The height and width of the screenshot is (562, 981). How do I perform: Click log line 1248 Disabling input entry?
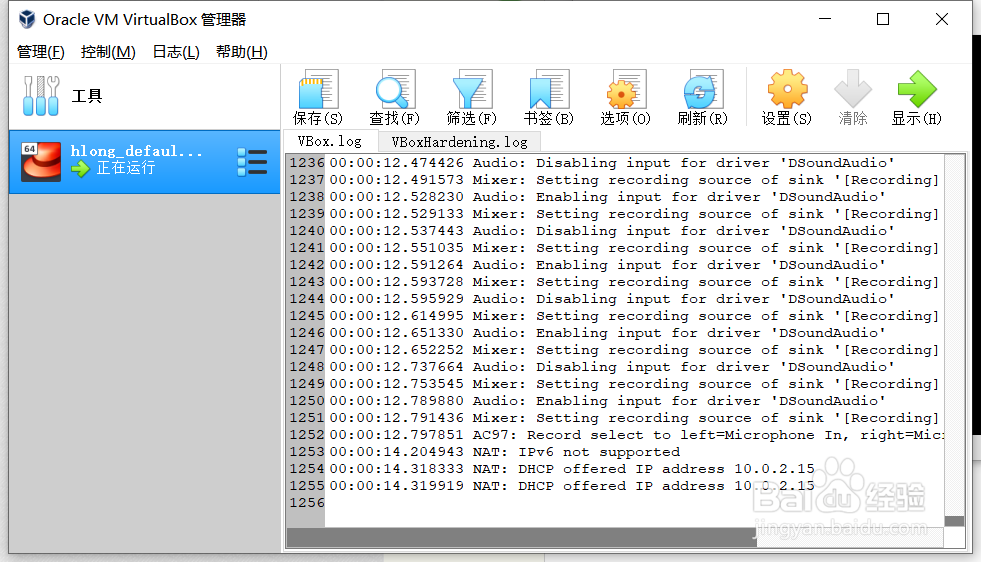pyautogui.click(x=612, y=367)
